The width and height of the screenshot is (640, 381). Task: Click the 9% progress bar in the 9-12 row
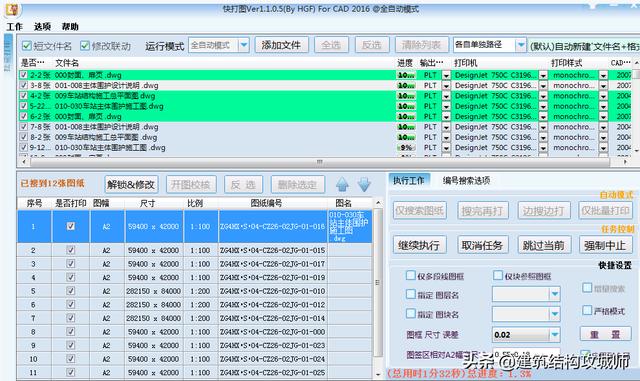tap(406, 147)
